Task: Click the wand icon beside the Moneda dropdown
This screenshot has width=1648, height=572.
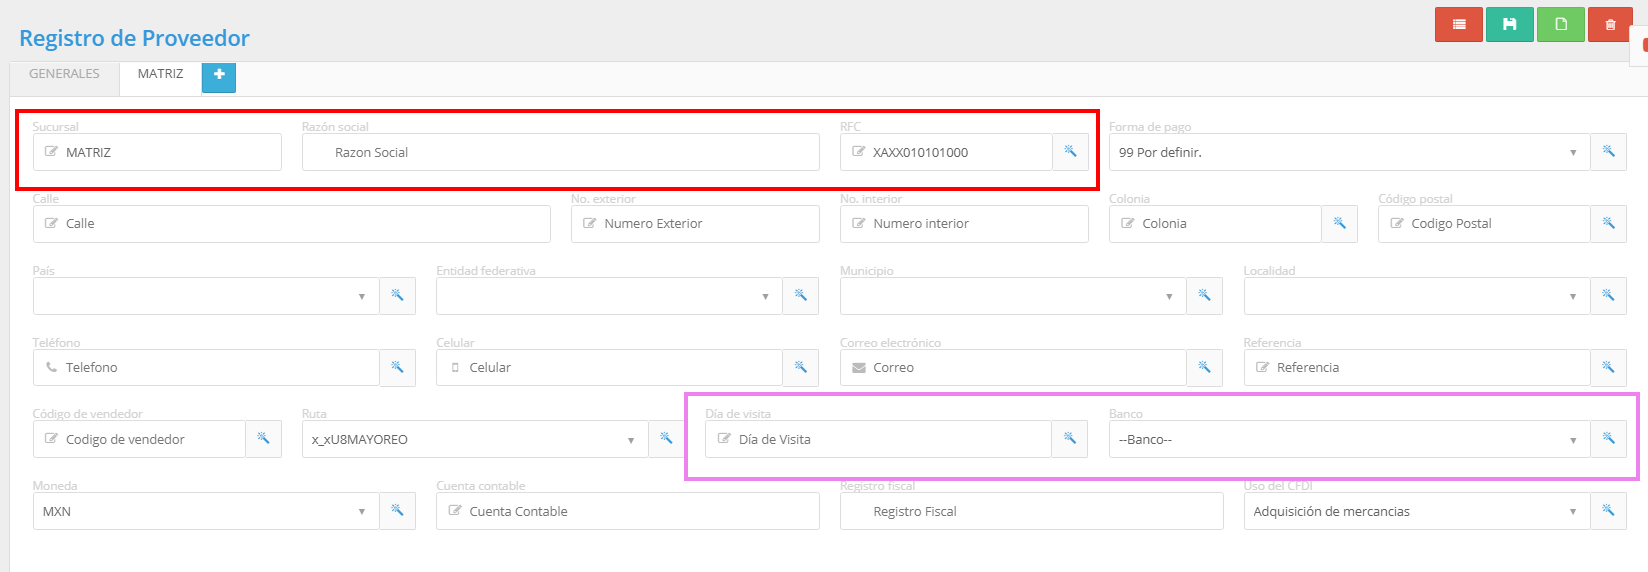Action: pos(397,511)
